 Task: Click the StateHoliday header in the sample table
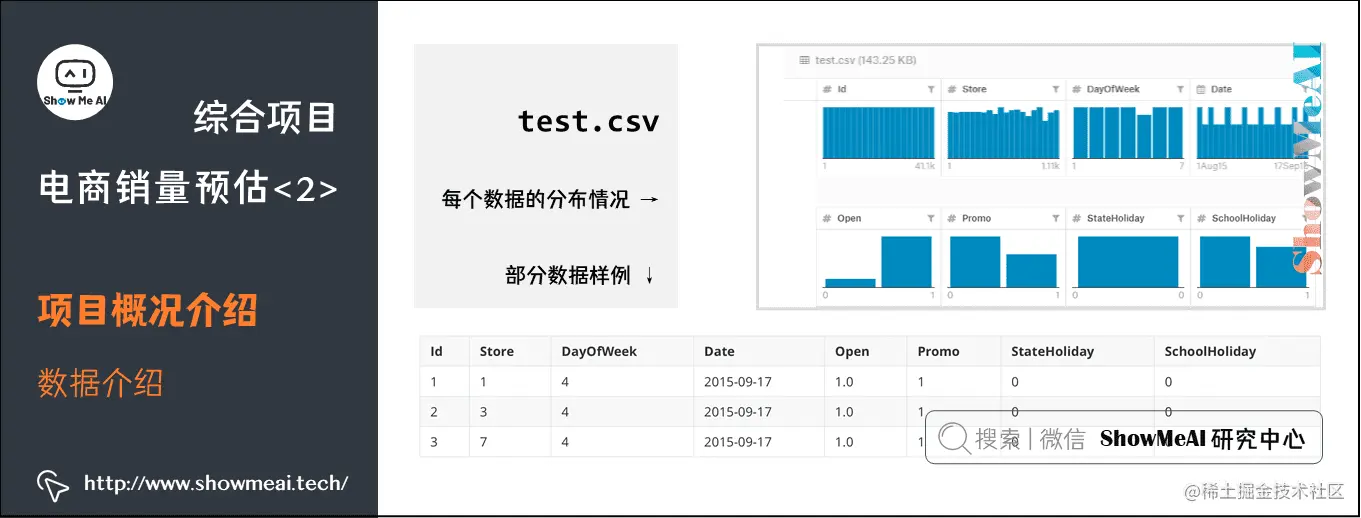tap(1052, 352)
